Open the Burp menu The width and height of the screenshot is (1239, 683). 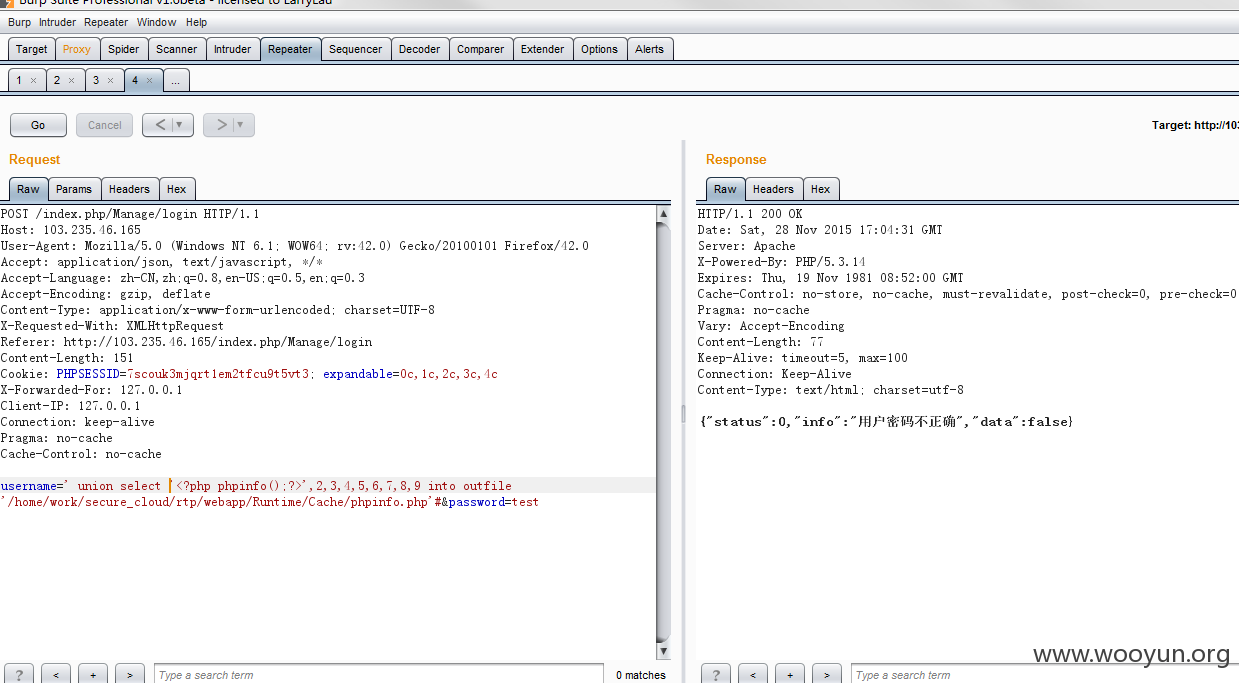pos(19,22)
